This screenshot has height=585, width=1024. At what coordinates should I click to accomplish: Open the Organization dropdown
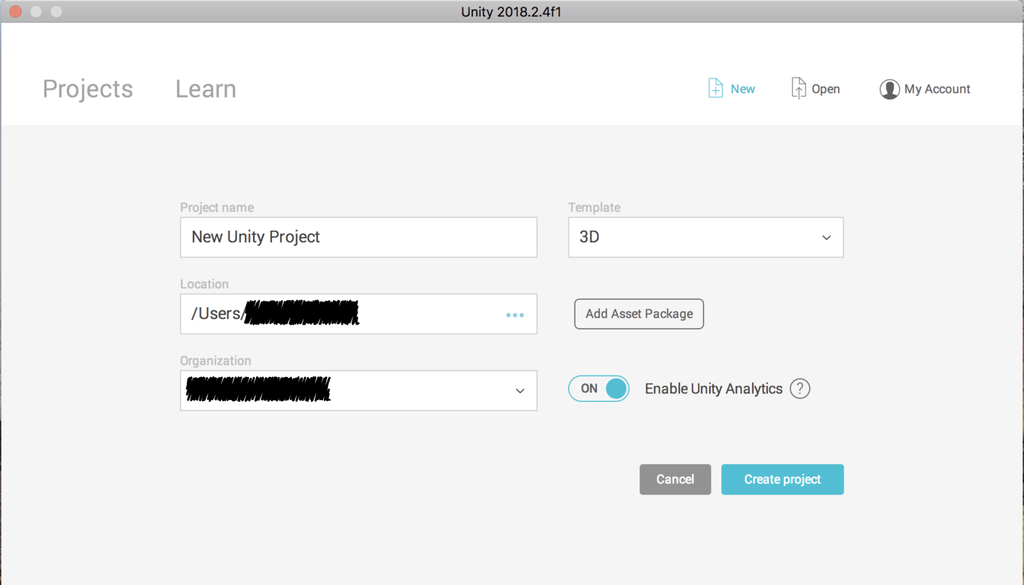point(359,390)
